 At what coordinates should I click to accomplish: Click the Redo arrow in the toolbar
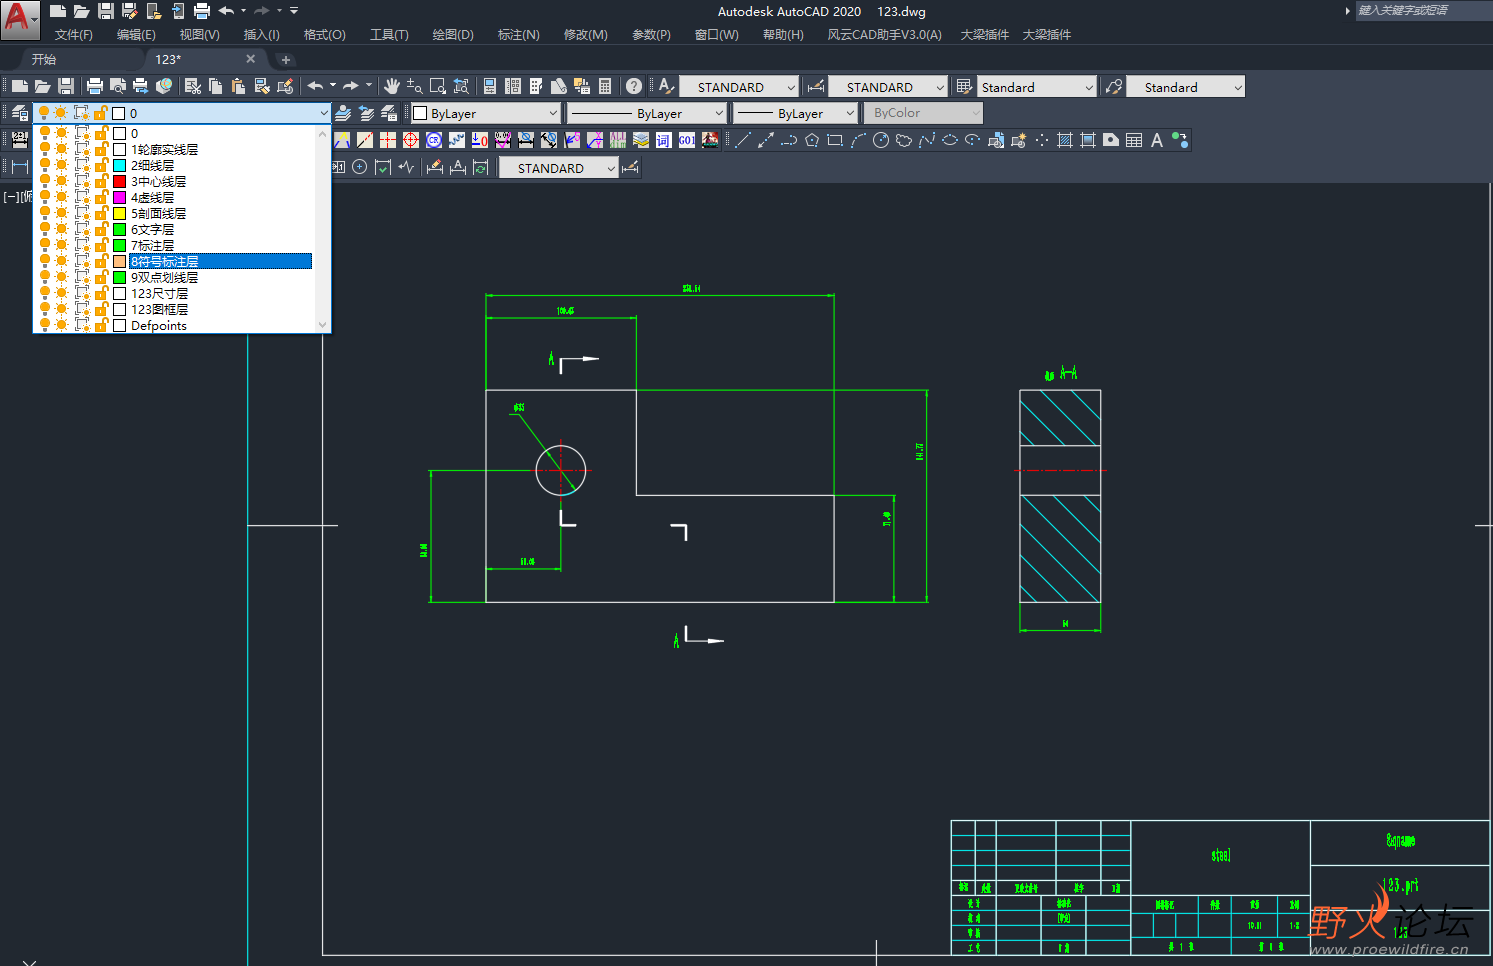point(351,86)
